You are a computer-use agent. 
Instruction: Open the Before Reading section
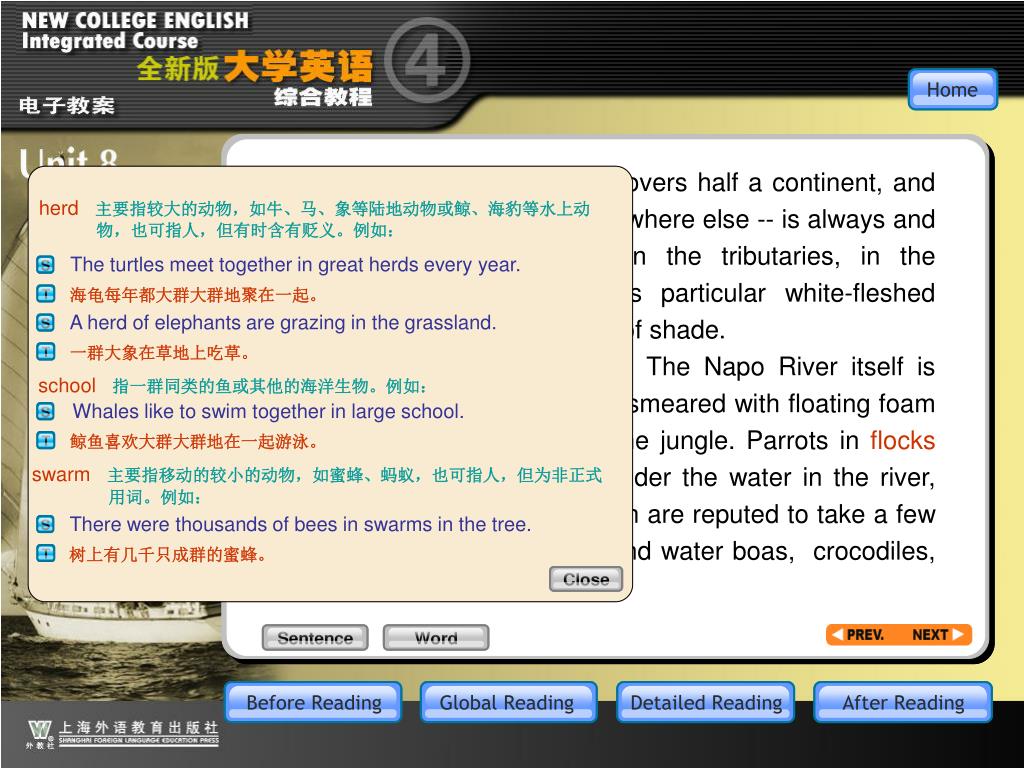click(313, 703)
